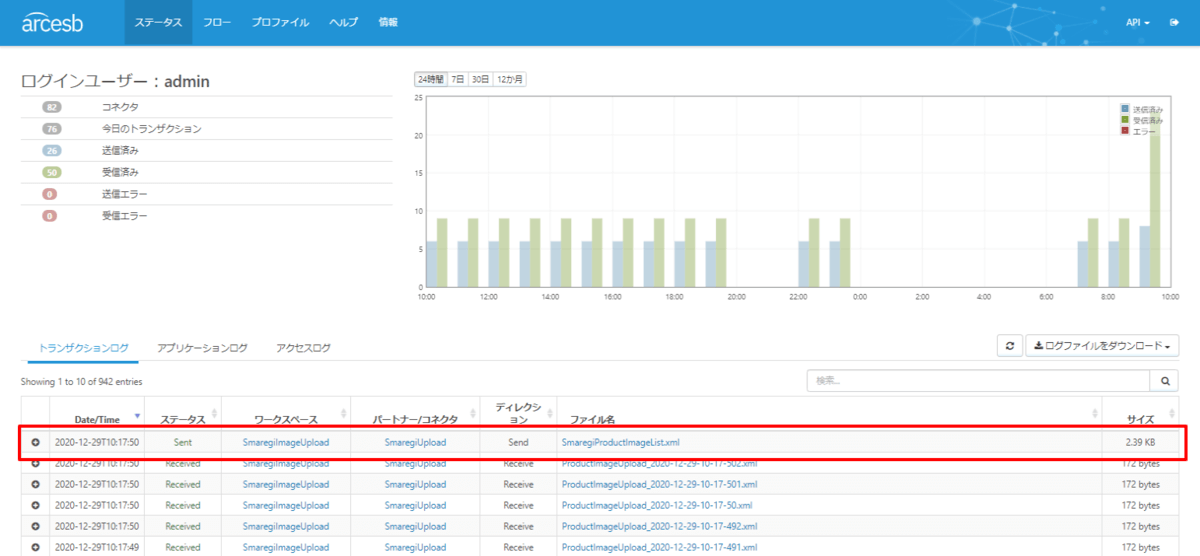
Task: Expand the row for ProductImageUpload_2020-12-29-10-17-501.xml
Action: coord(36,484)
